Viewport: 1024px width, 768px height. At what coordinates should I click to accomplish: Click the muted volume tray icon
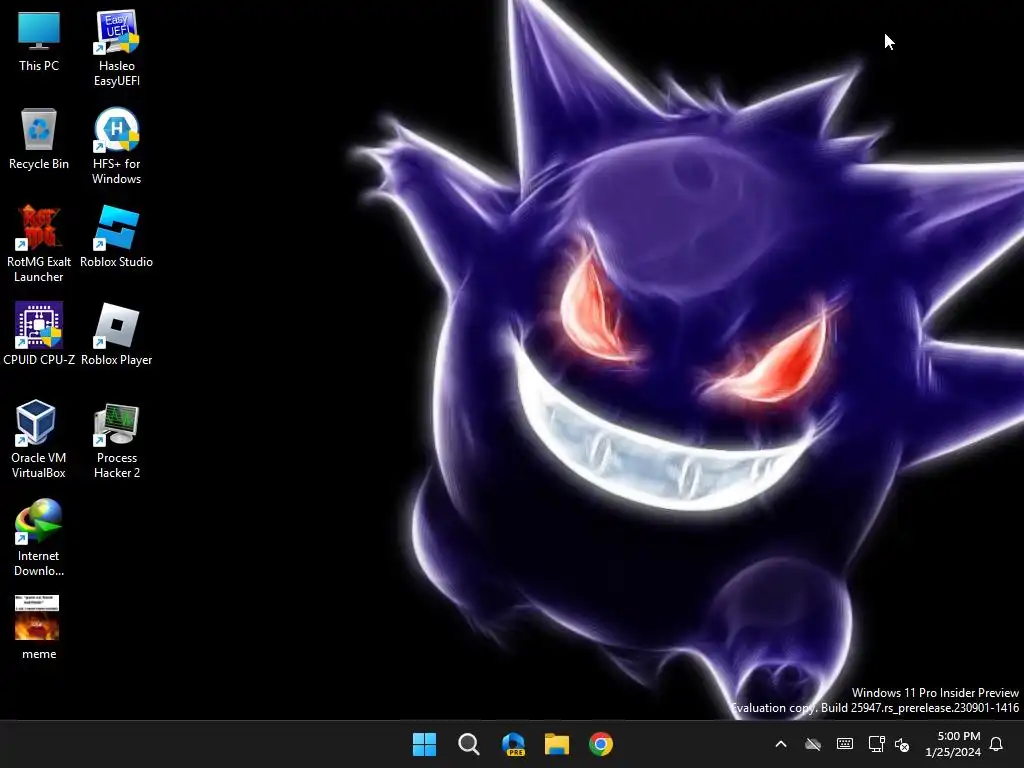coord(902,744)
